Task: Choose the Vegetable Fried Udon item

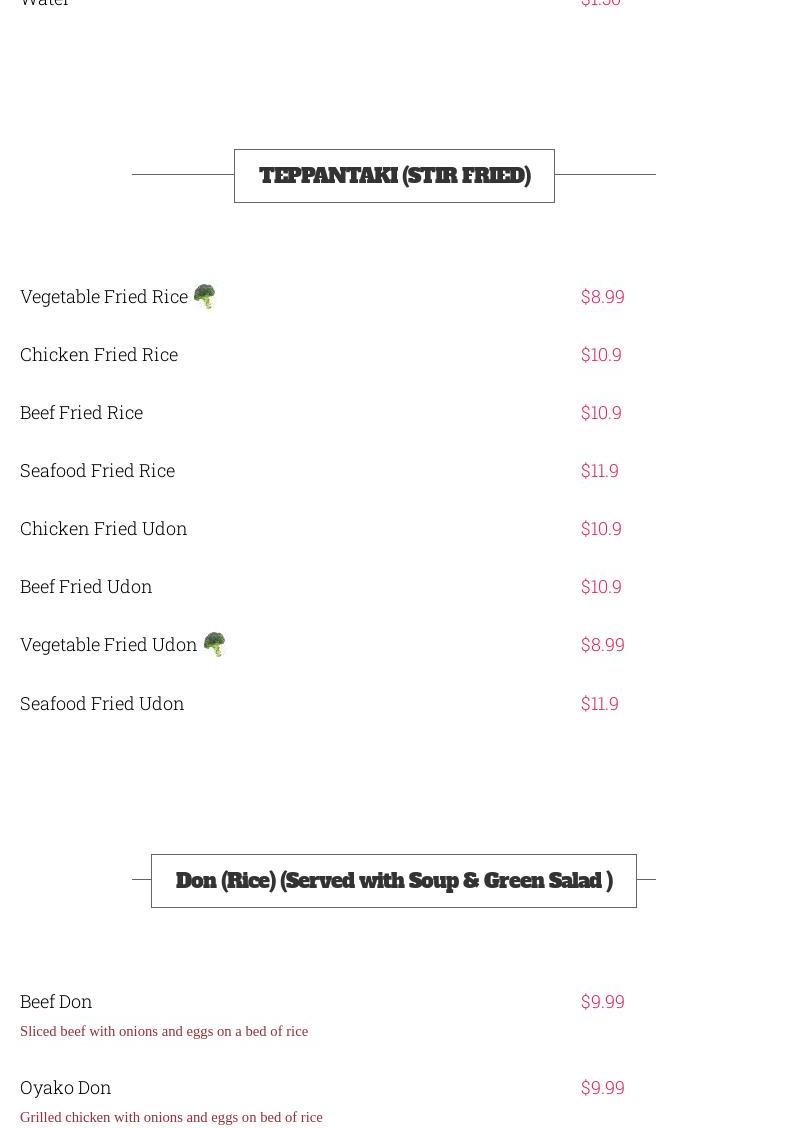Action: (x=109, y=645)
